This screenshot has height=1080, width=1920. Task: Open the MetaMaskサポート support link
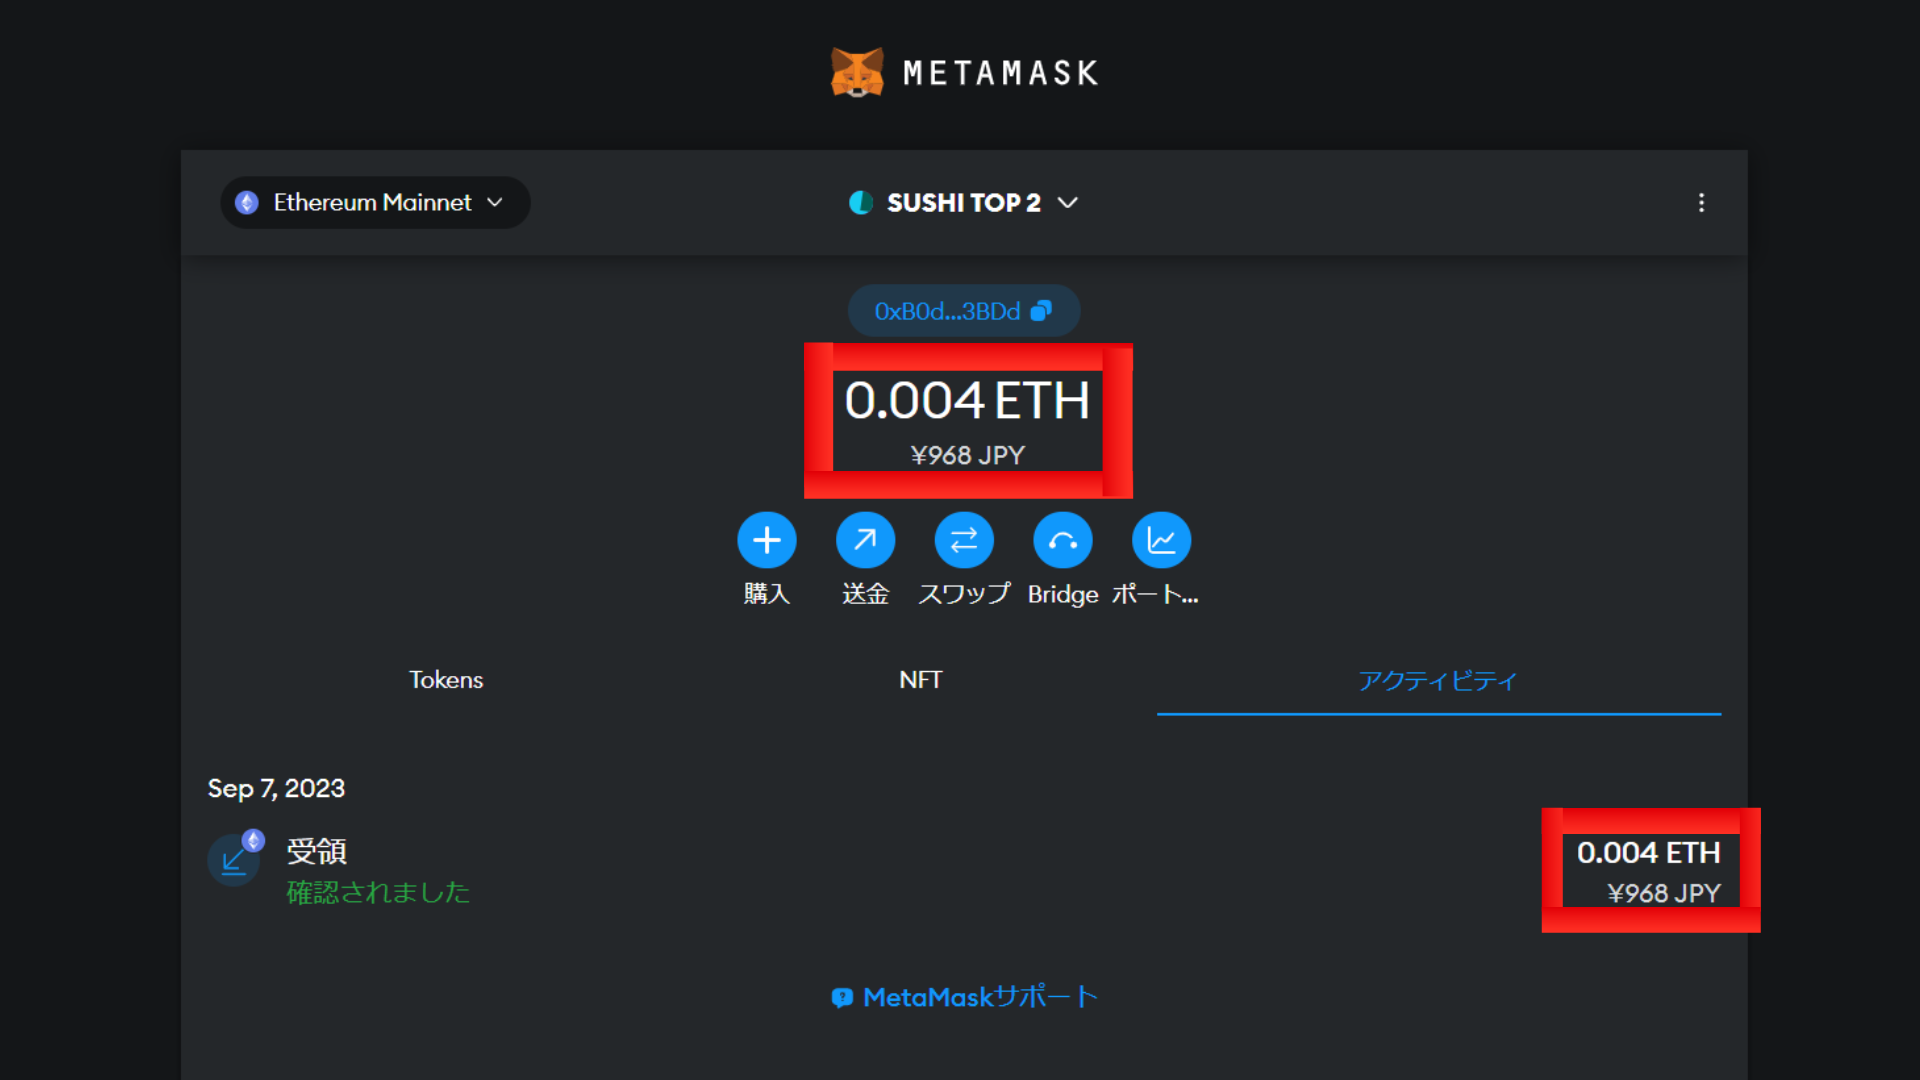click(x=965, y=997)
